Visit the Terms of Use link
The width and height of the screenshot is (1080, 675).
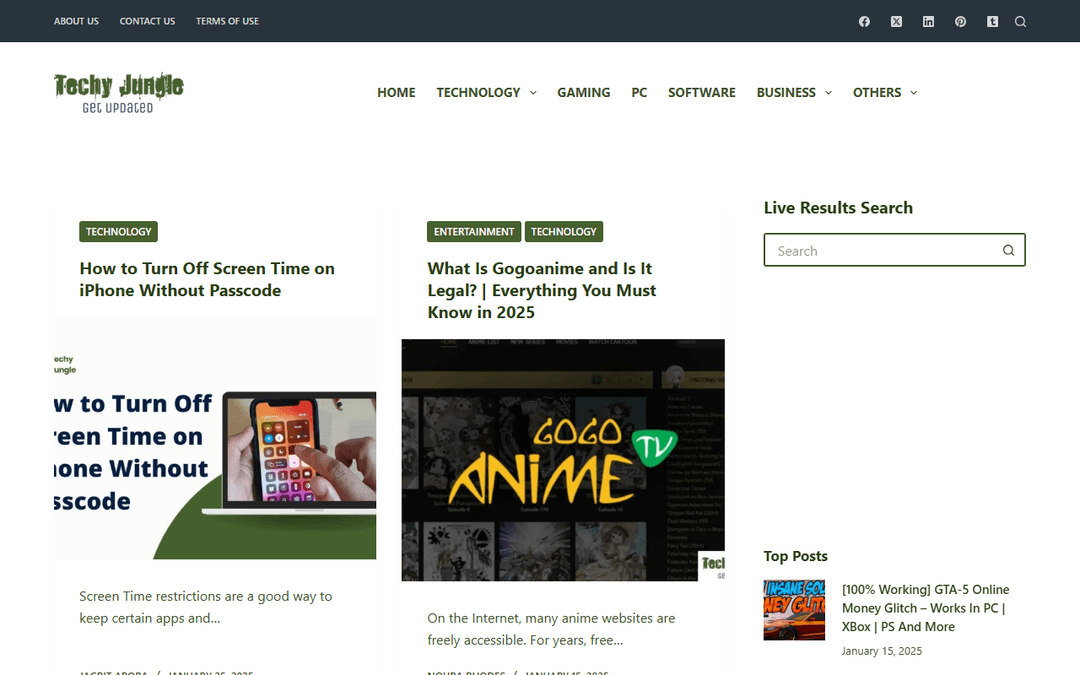pos(227,21)
